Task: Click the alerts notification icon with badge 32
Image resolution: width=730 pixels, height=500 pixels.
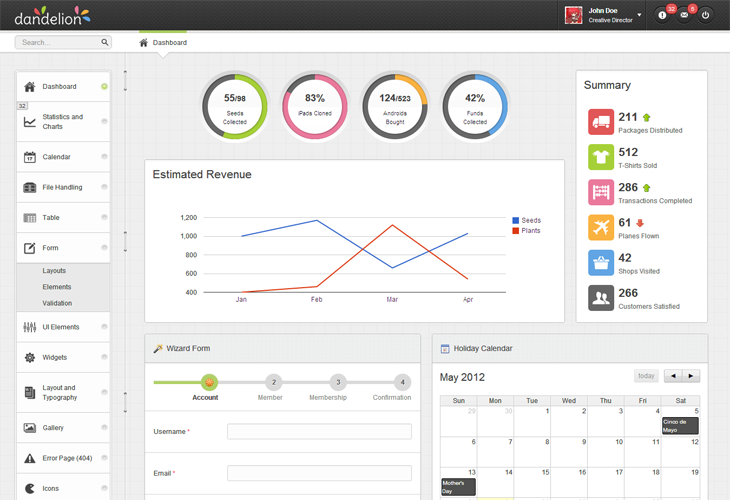Action: point(663,16)
